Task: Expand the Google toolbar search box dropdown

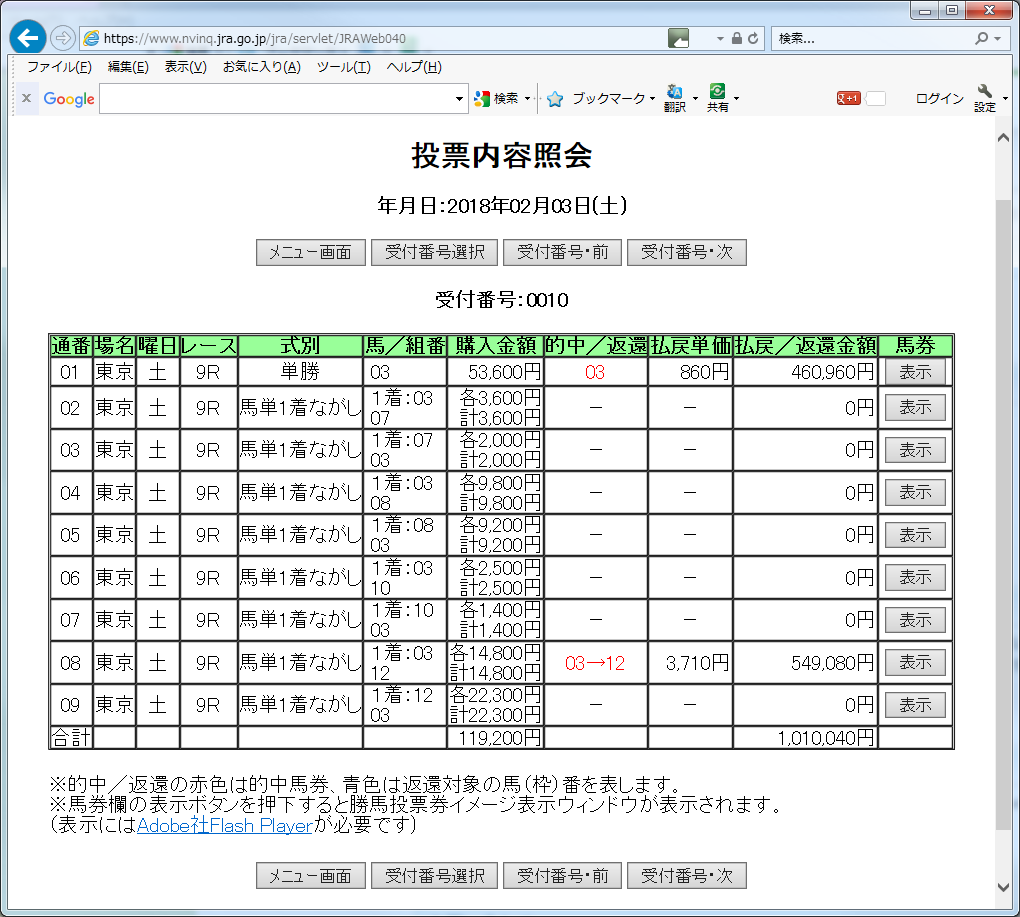Action: click(x=459, y=99)
